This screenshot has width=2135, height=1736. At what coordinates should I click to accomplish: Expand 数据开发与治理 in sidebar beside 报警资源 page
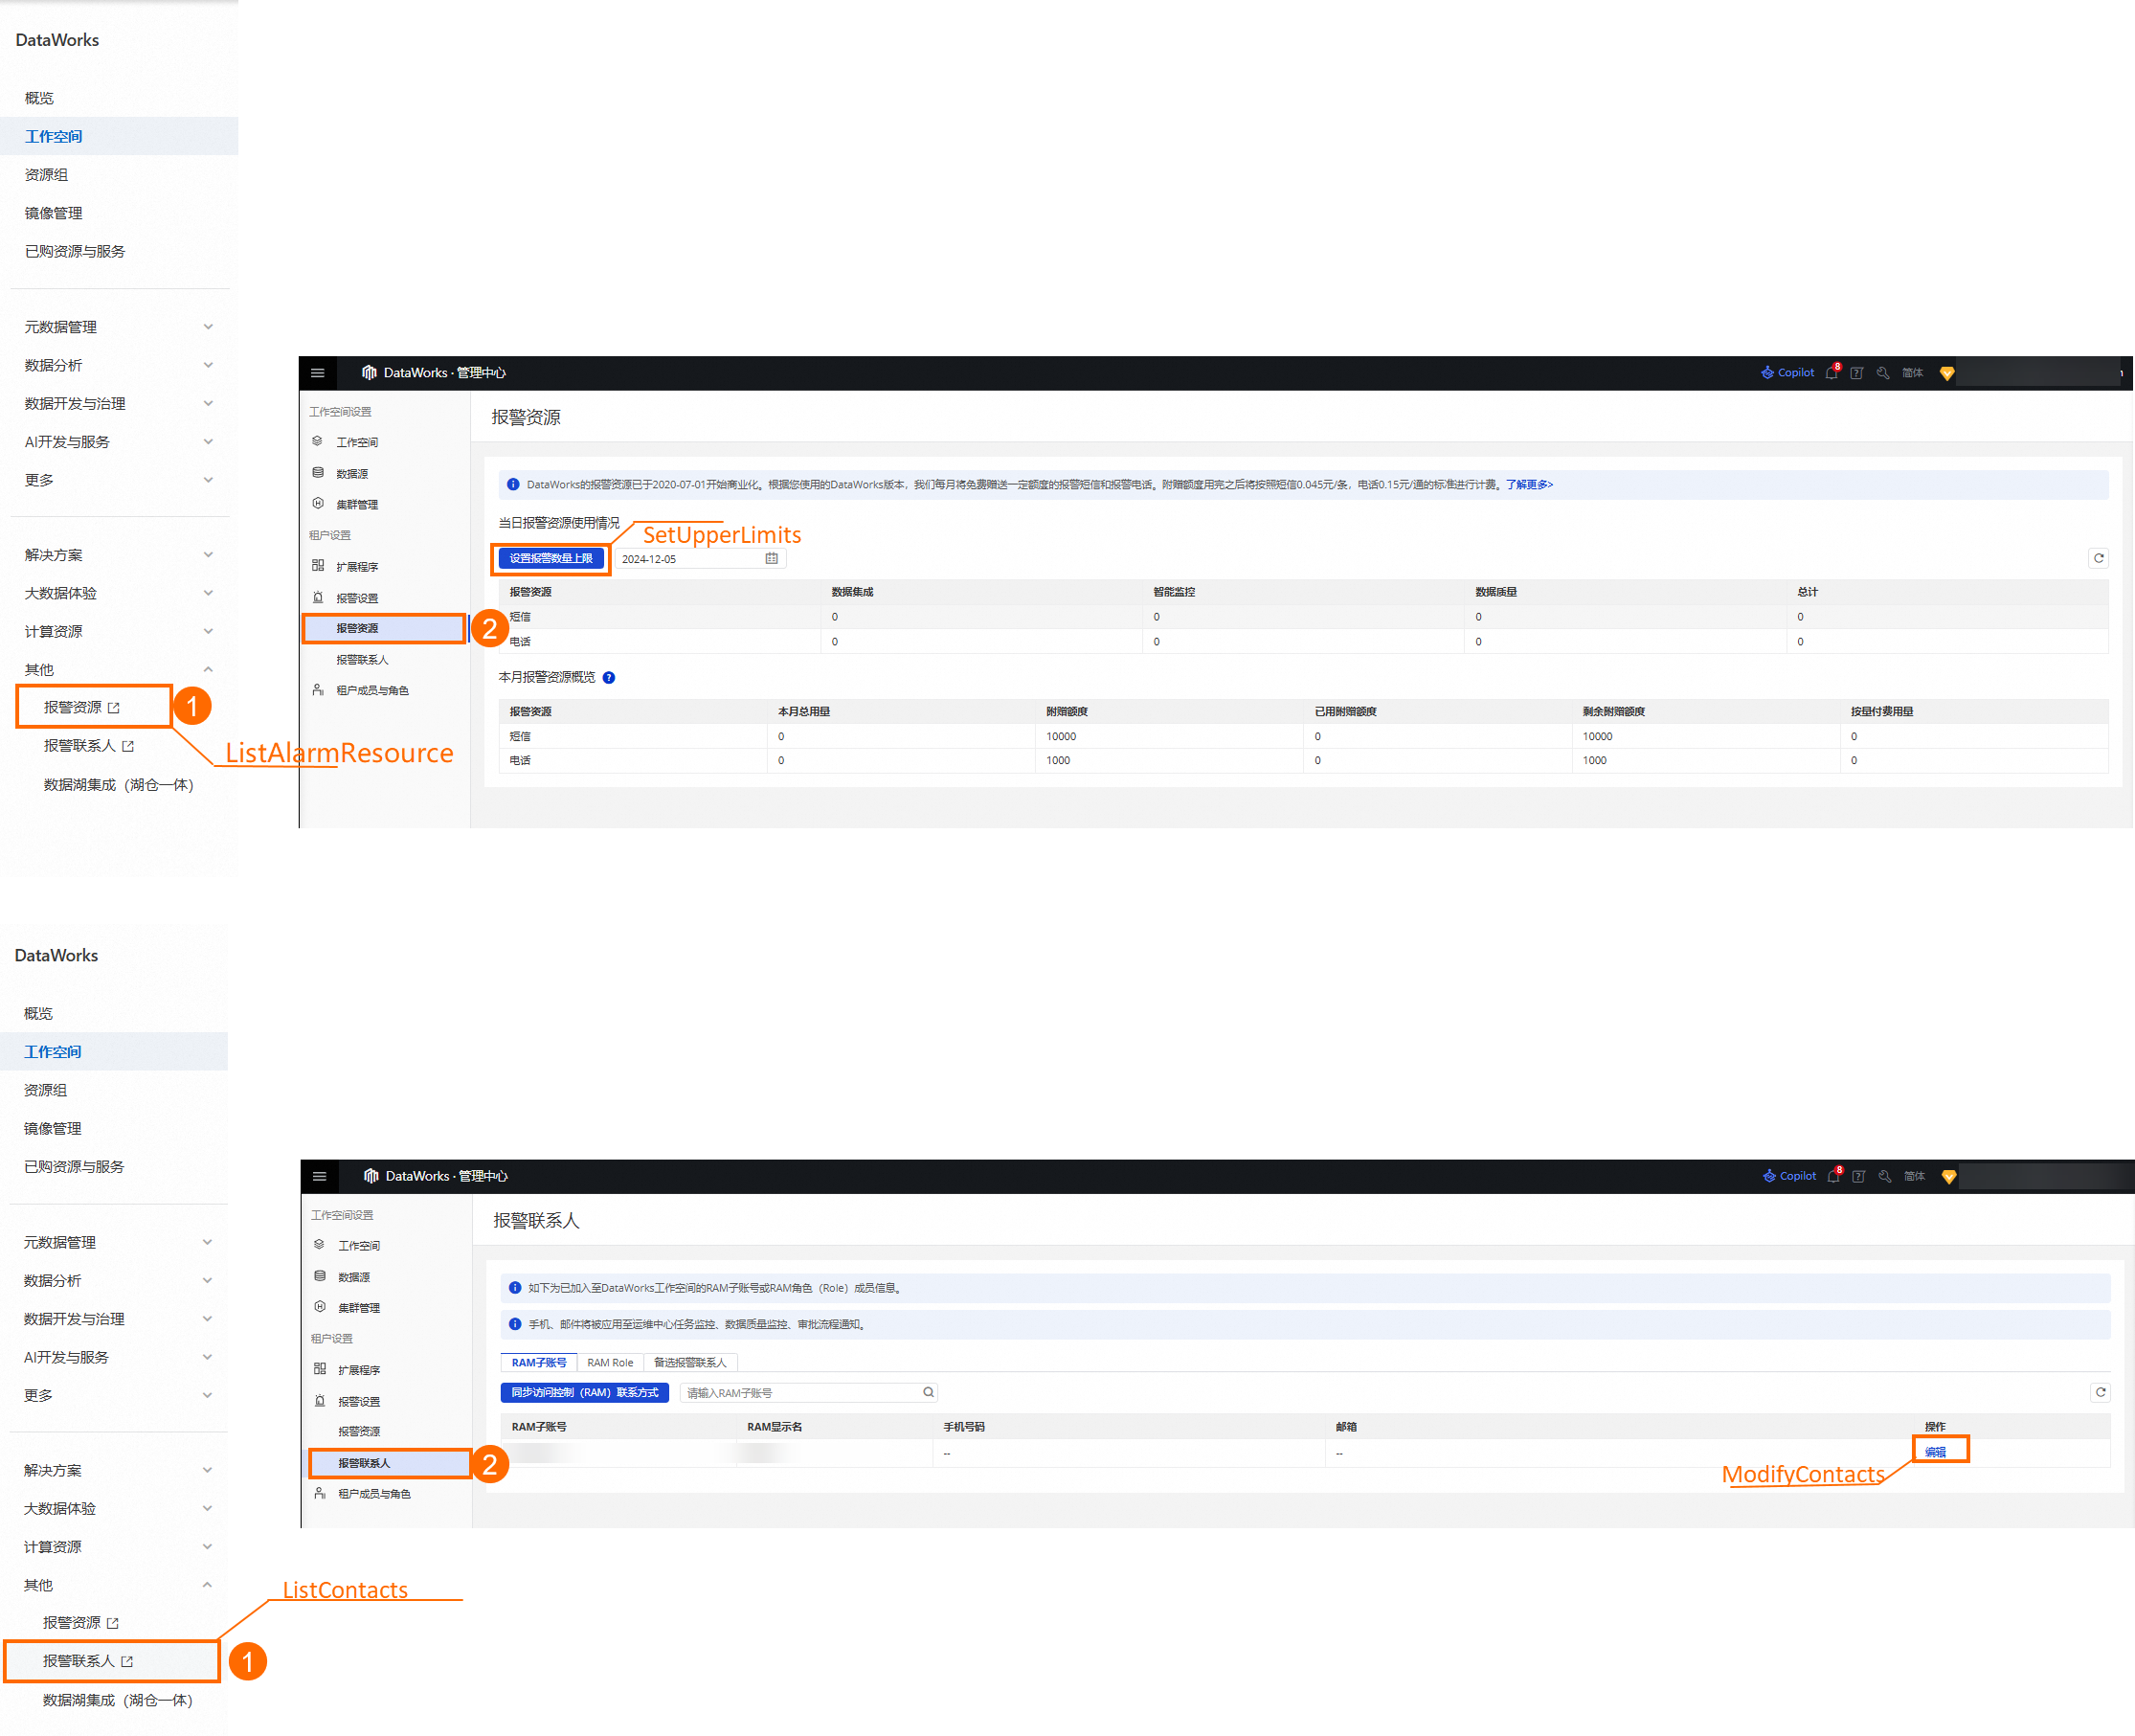point(208,403)
